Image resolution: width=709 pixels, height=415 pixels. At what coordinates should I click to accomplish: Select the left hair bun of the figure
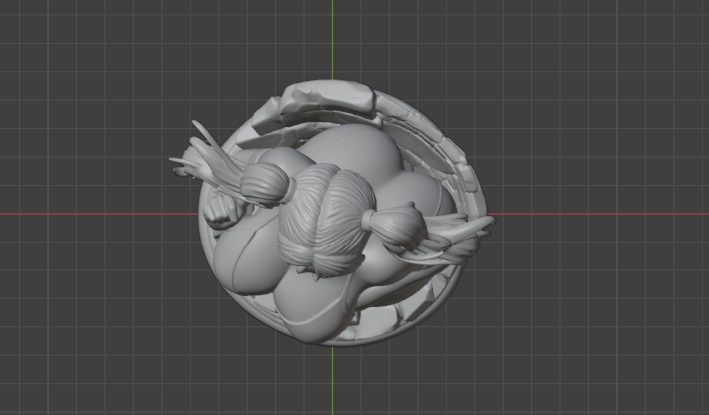point(264,185)
